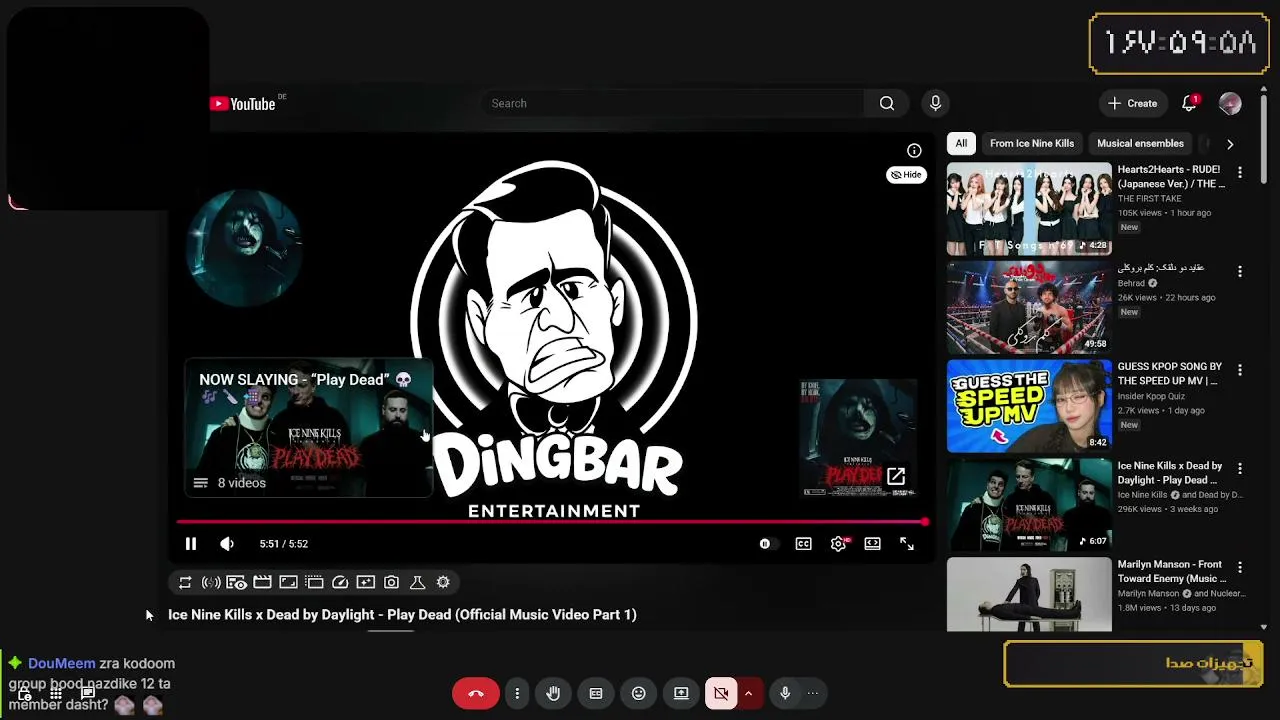
Task: Click the dotted-top window icon in extension toolbar
Action: 314,582
